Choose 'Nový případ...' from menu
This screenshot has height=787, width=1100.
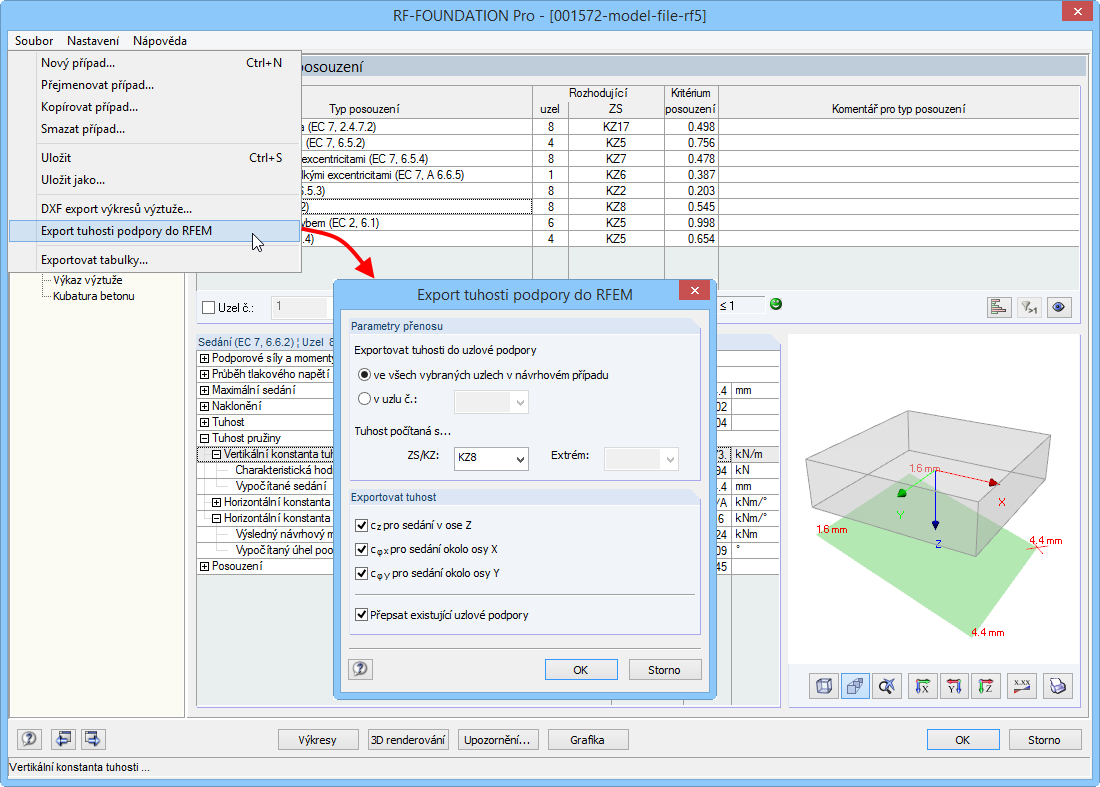155,63
